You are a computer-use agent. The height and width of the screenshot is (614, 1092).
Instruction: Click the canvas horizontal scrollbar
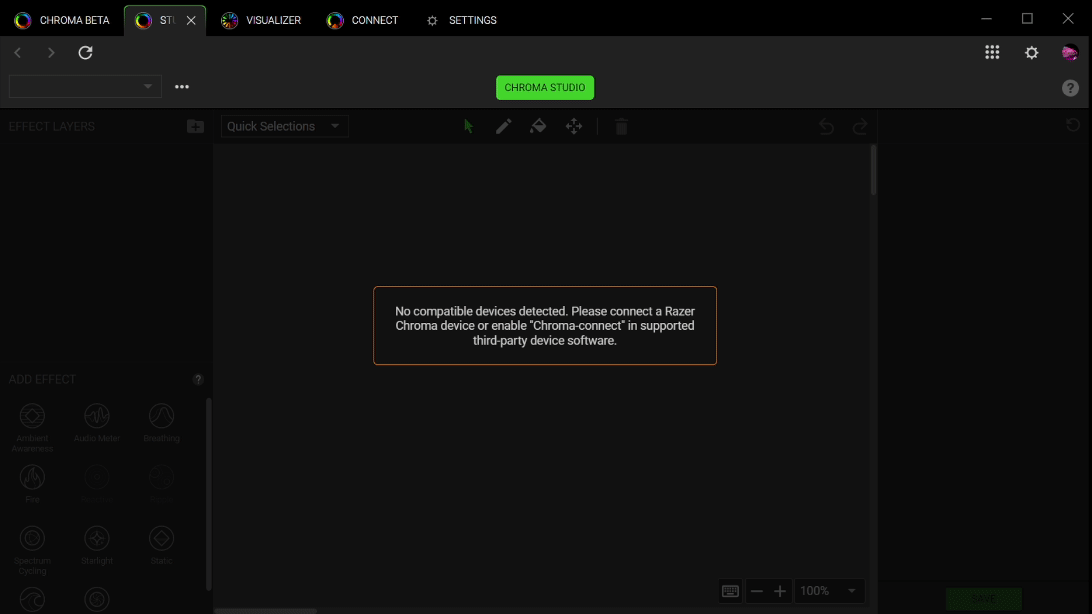265,611
